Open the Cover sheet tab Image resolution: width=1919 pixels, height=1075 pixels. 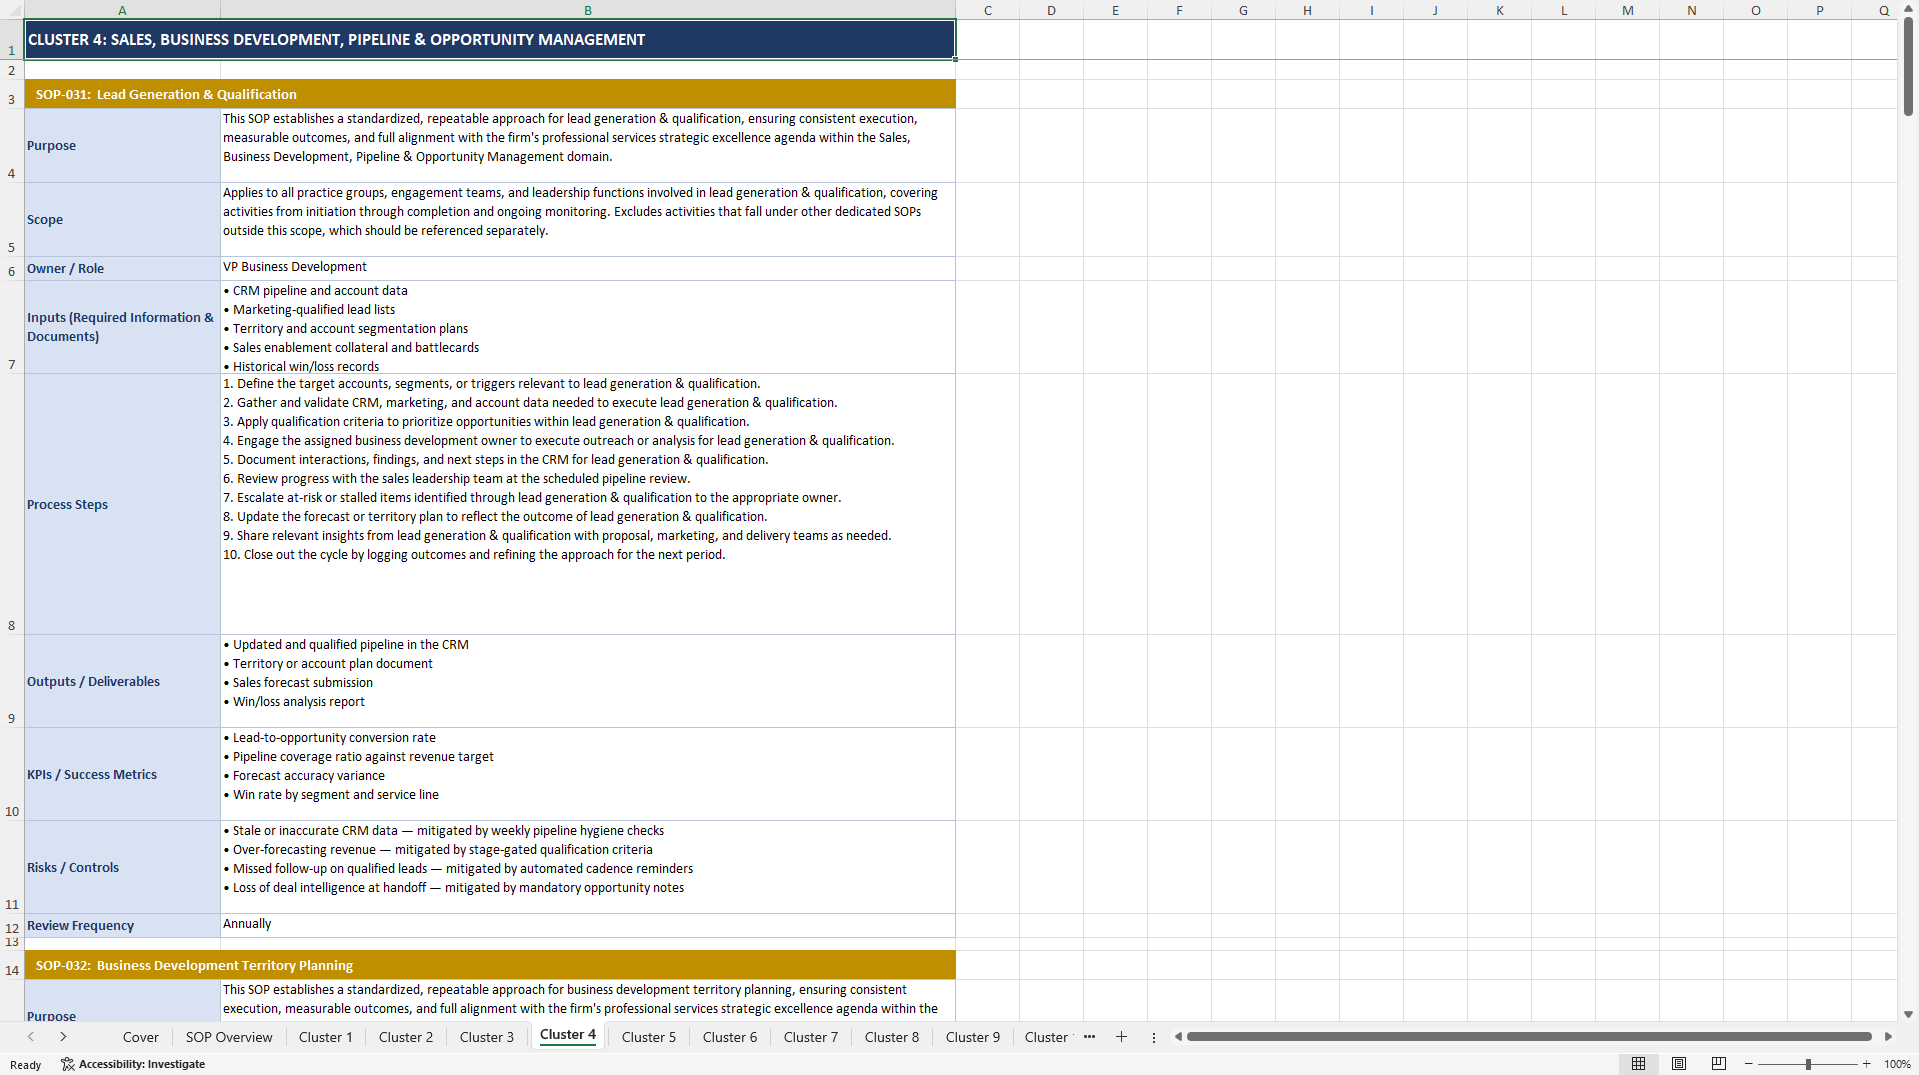tap(140, 1037)
